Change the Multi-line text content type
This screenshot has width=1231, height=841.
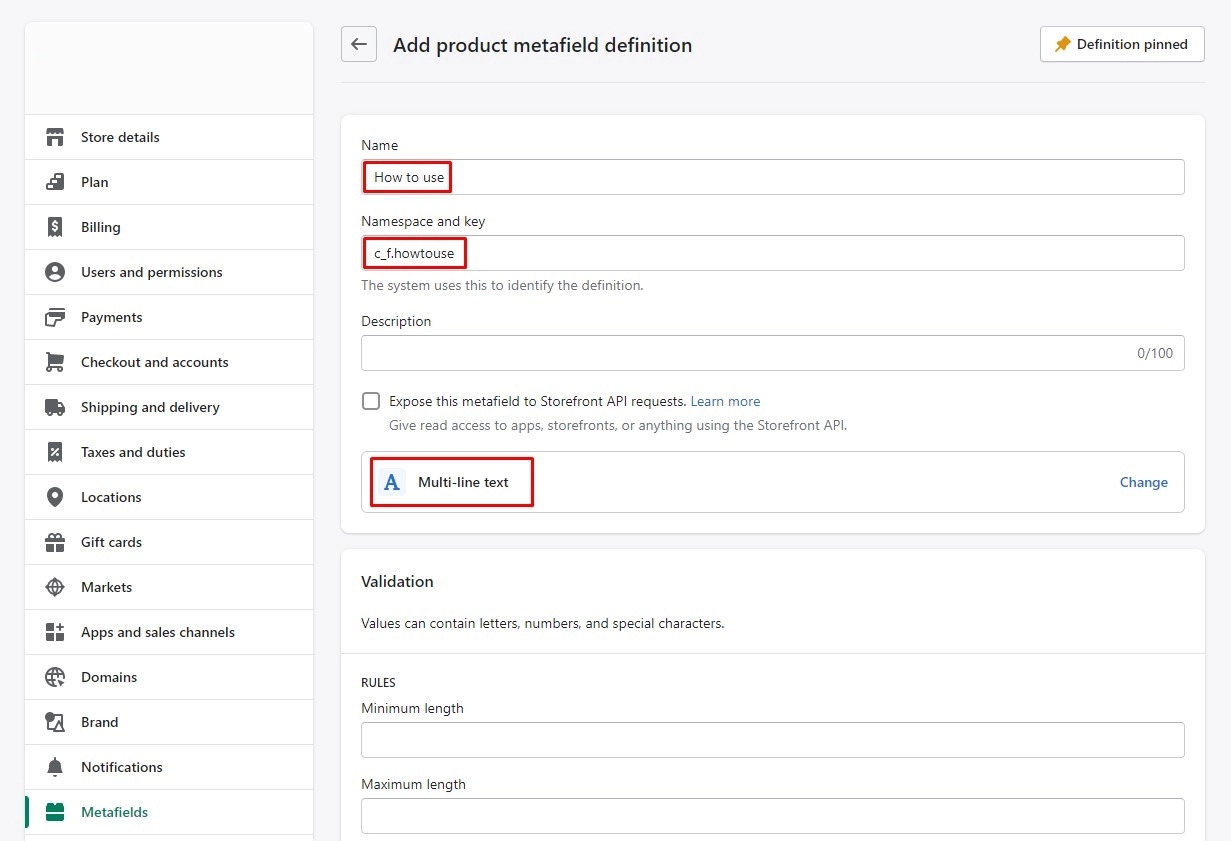coord(1143,482)
